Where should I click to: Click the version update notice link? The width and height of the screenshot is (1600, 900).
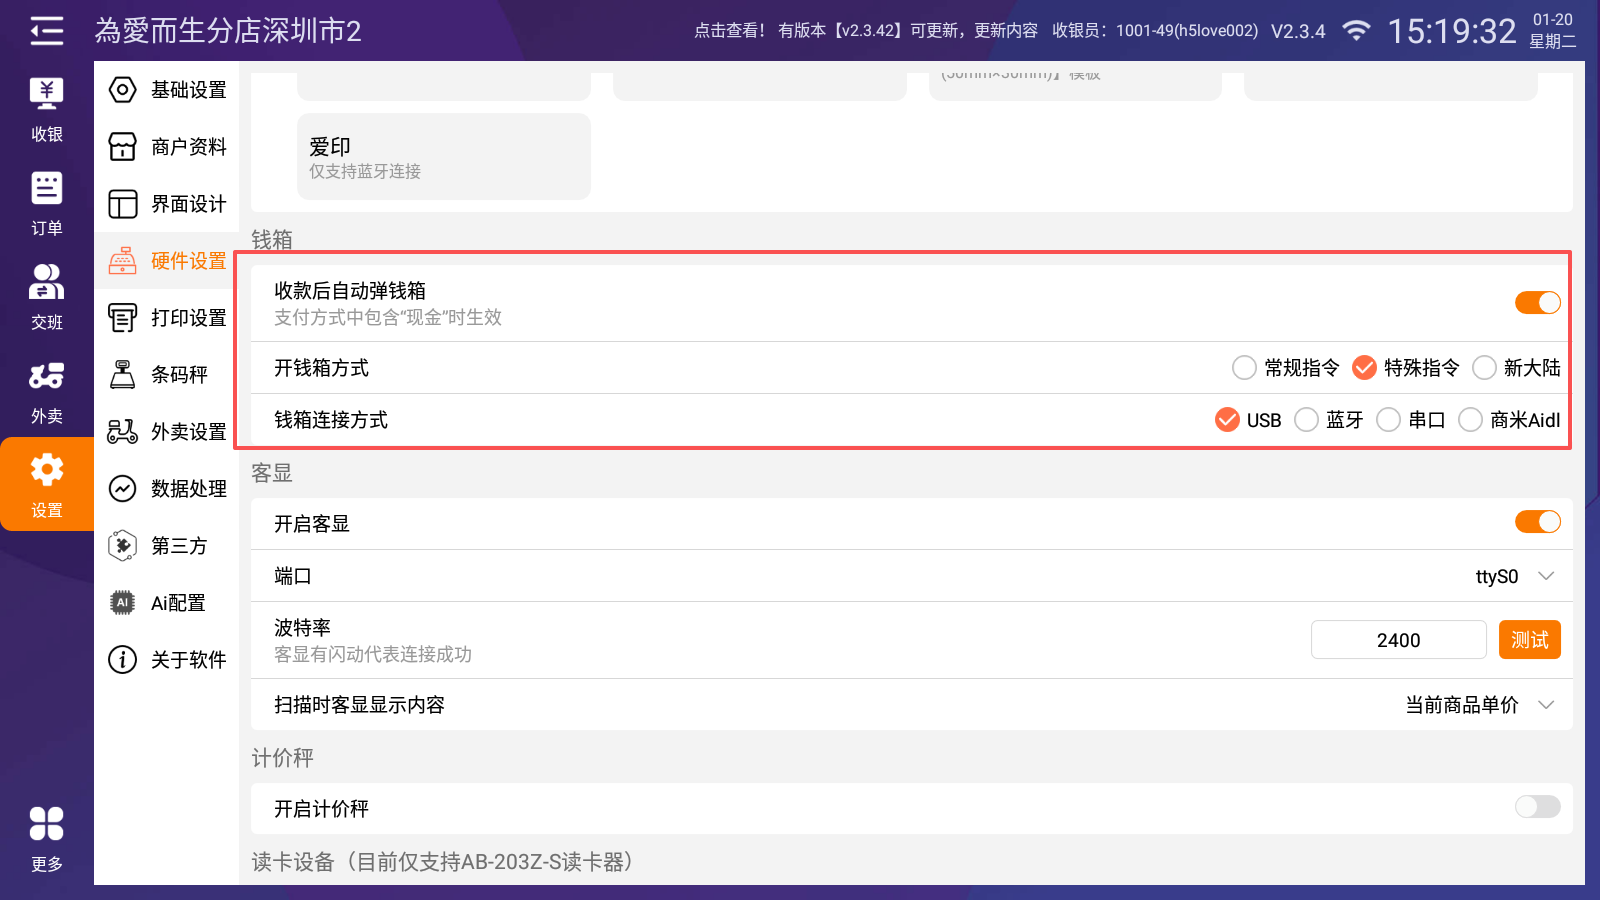tap(865, 31)
